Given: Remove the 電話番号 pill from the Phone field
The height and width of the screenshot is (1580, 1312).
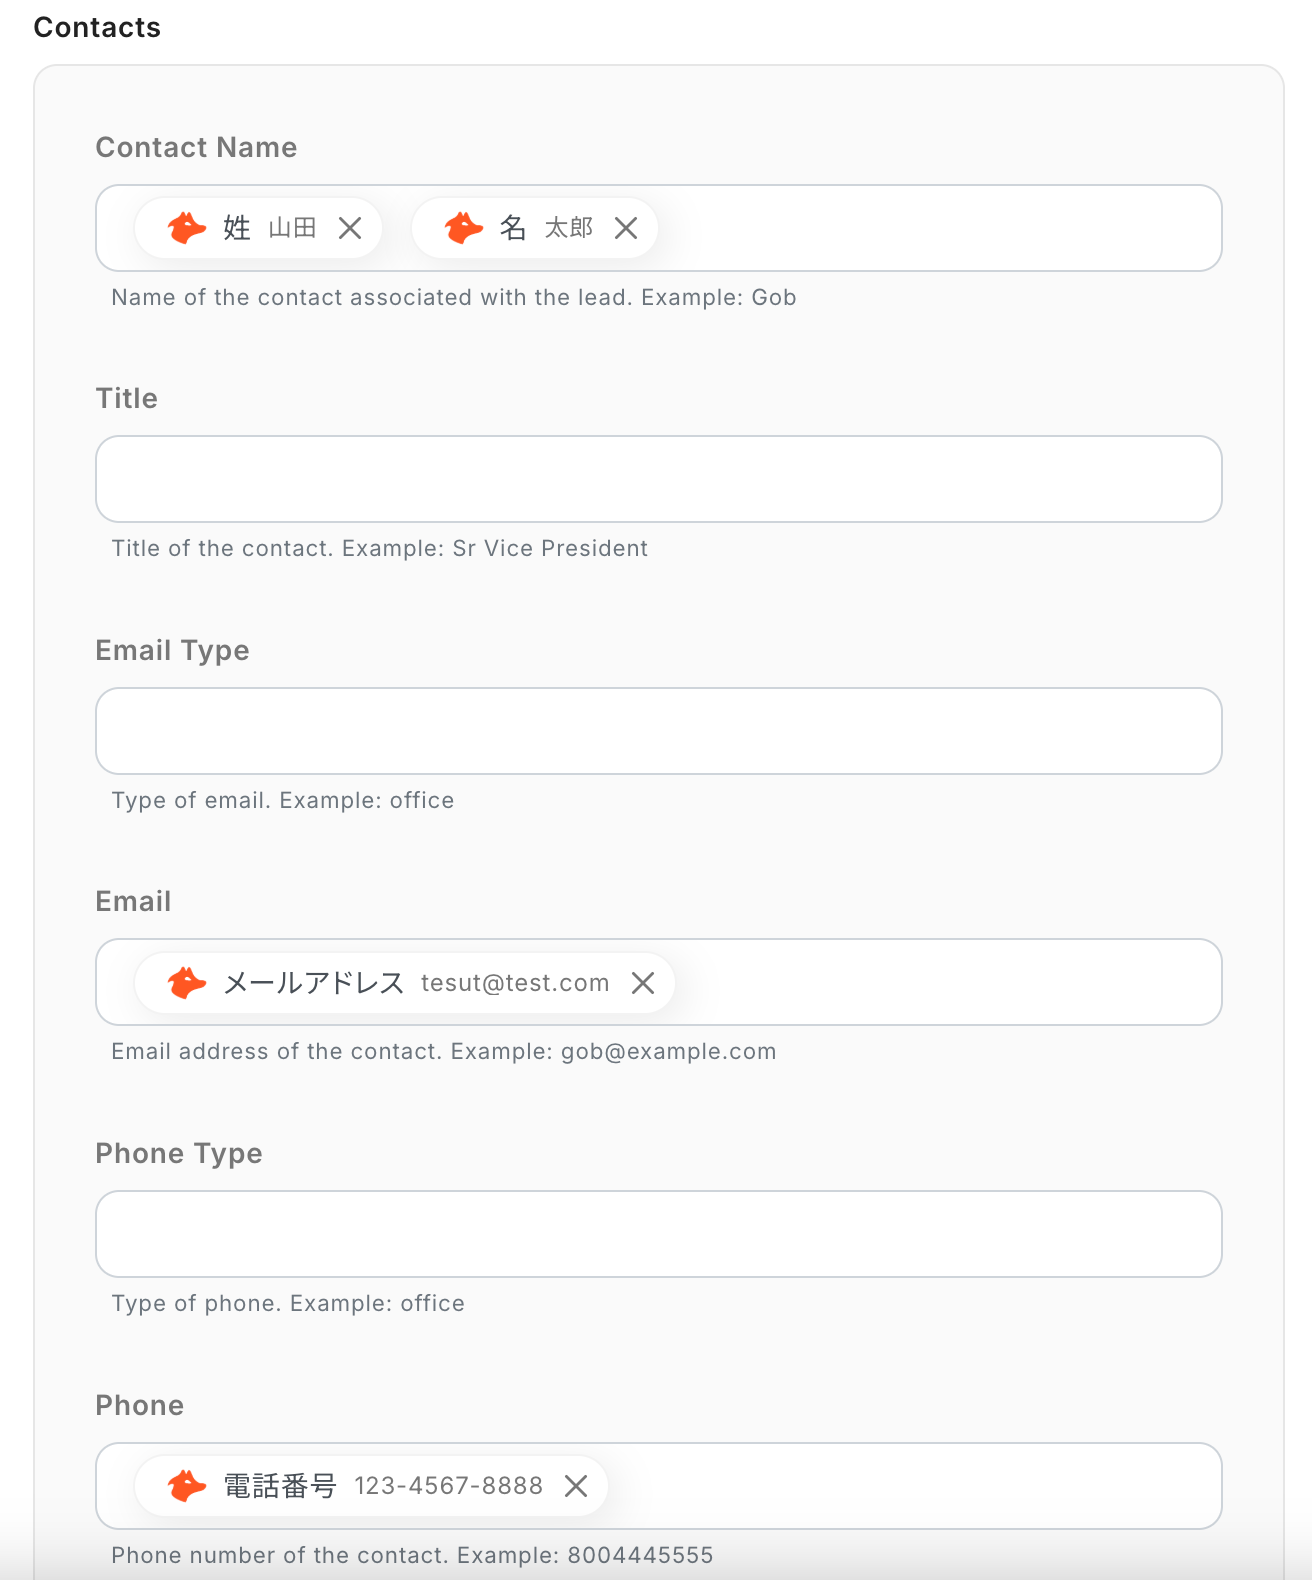Looking at the screenshot, I should (x=576, y=1486).
